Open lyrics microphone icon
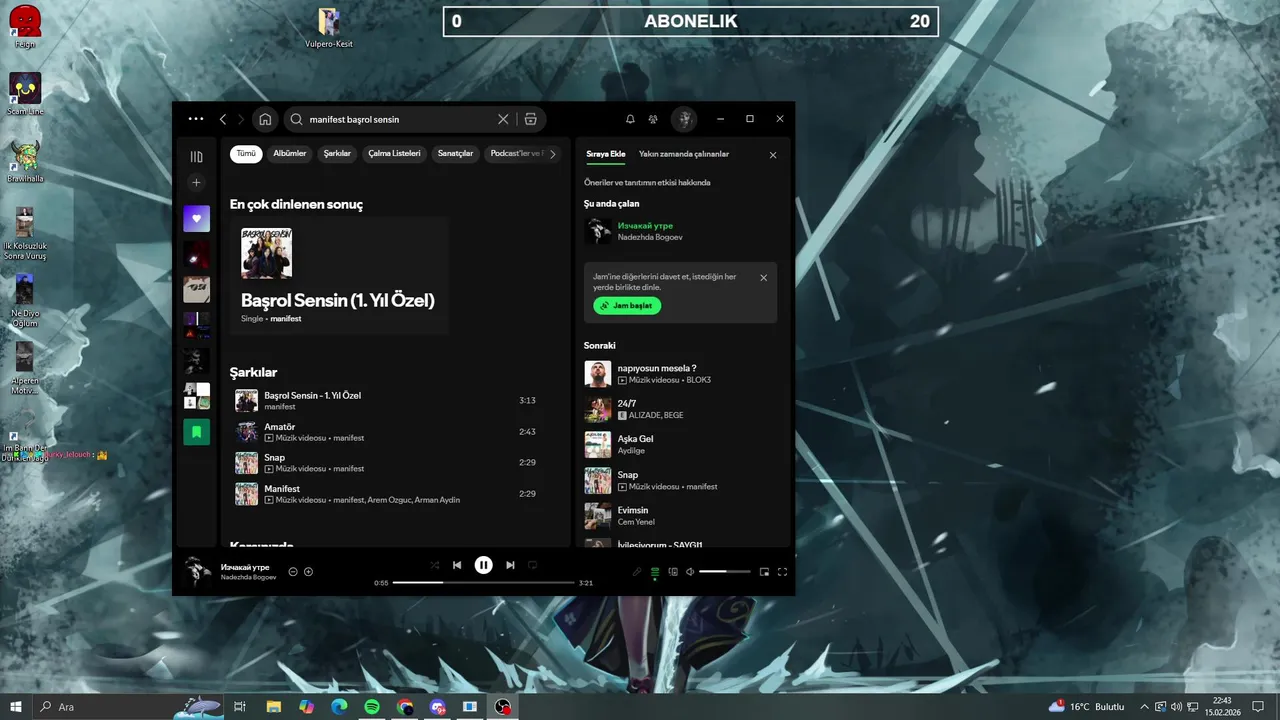 point(636,572)
